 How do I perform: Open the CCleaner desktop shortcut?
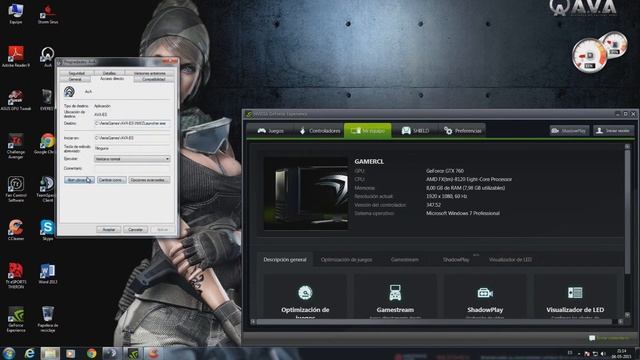(16, 230)
